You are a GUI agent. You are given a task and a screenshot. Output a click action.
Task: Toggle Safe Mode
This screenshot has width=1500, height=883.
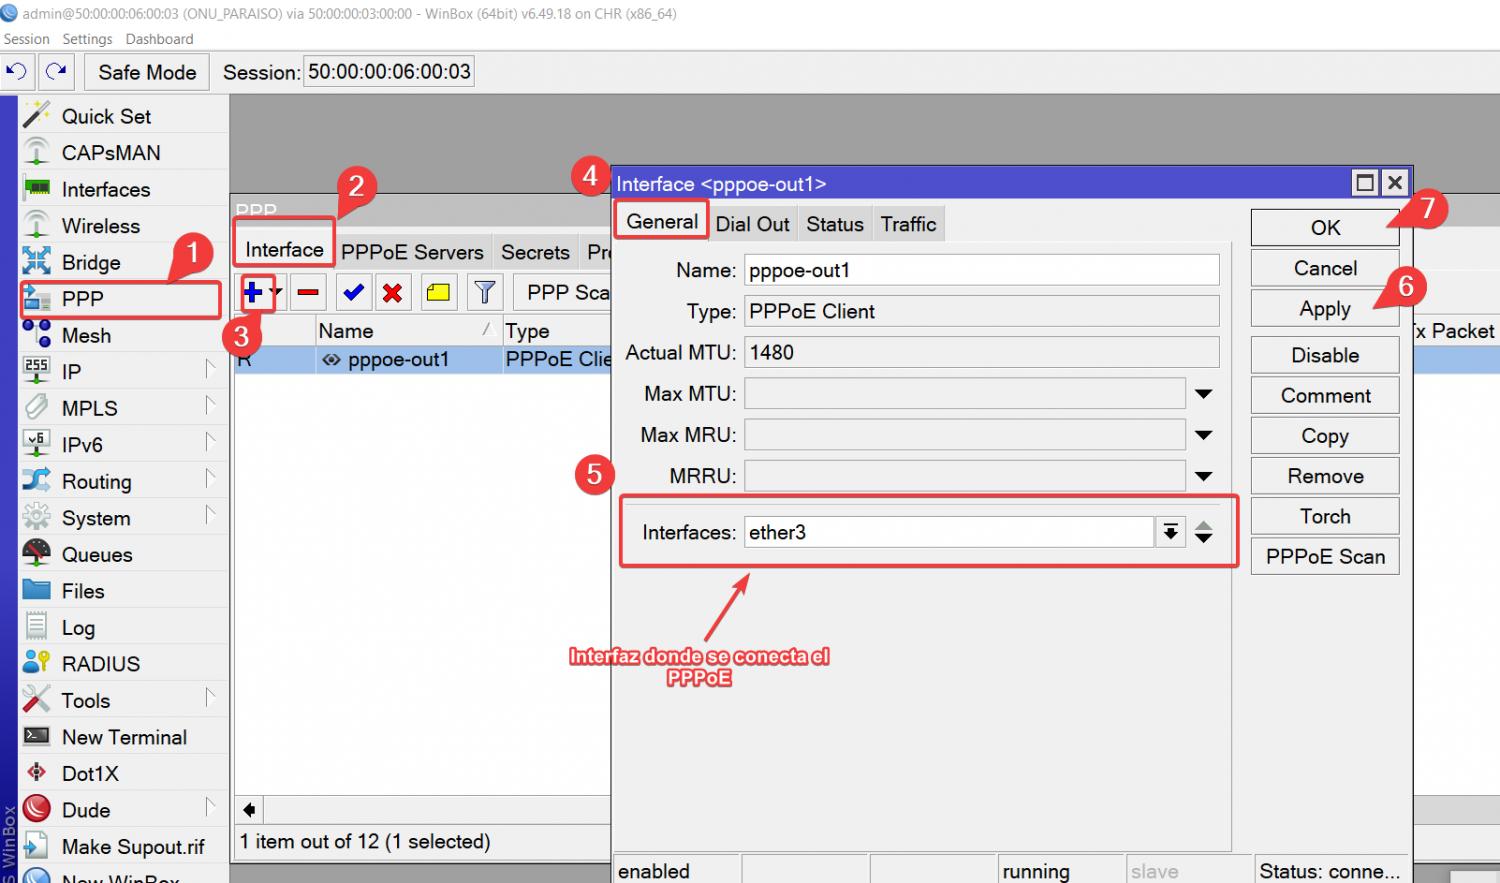coord(147,72)
